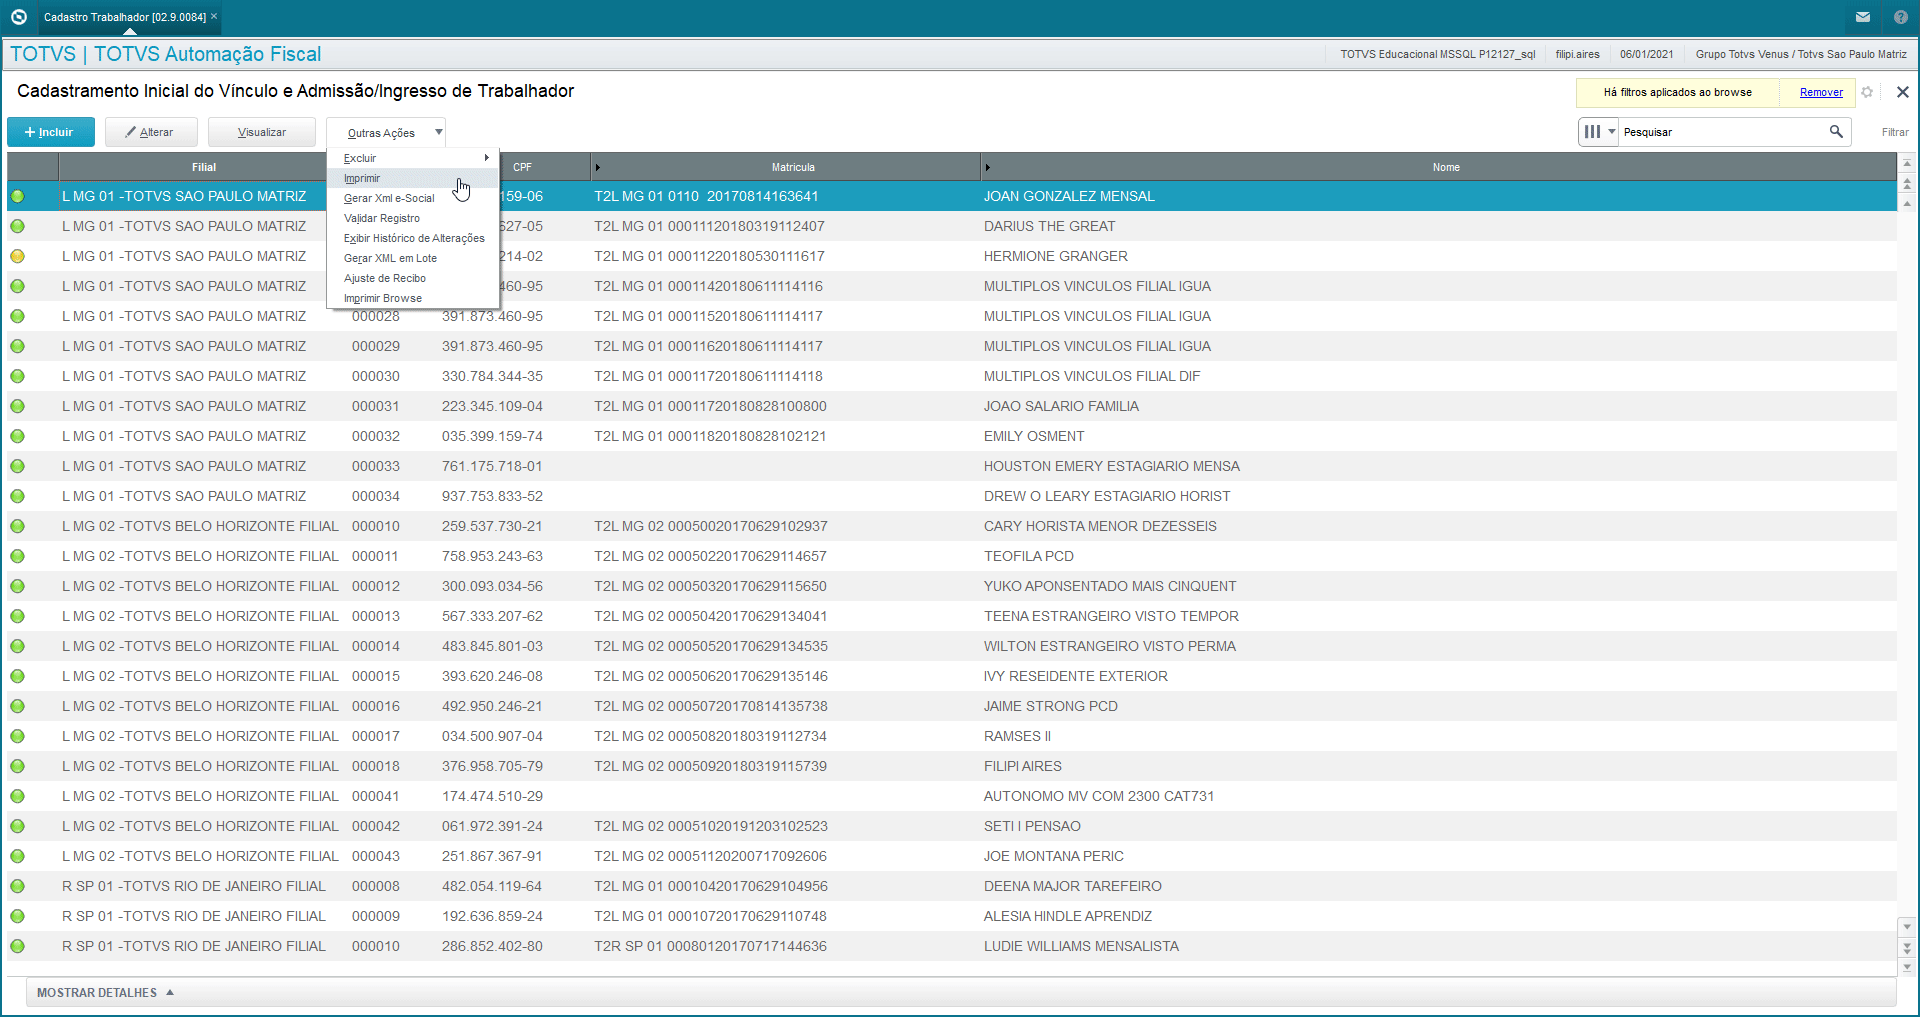Click the filipi.aires user label
The image size is (1920, 1017).
coord(1578,54)
